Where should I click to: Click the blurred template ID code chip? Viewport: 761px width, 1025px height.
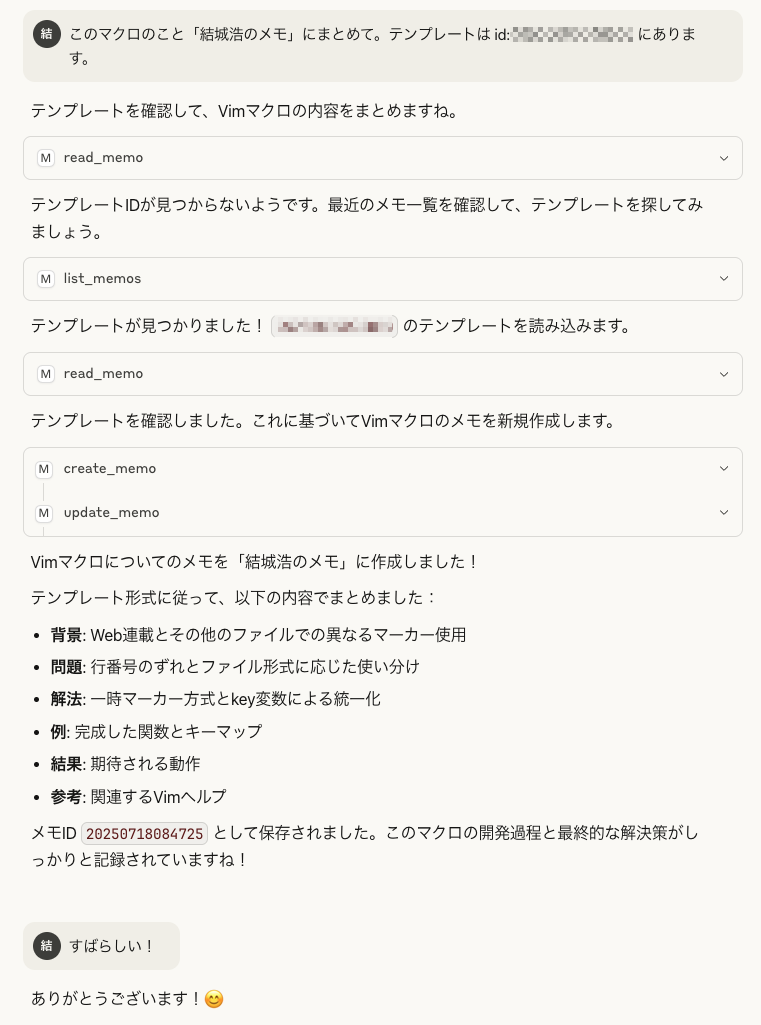(334, 326)
